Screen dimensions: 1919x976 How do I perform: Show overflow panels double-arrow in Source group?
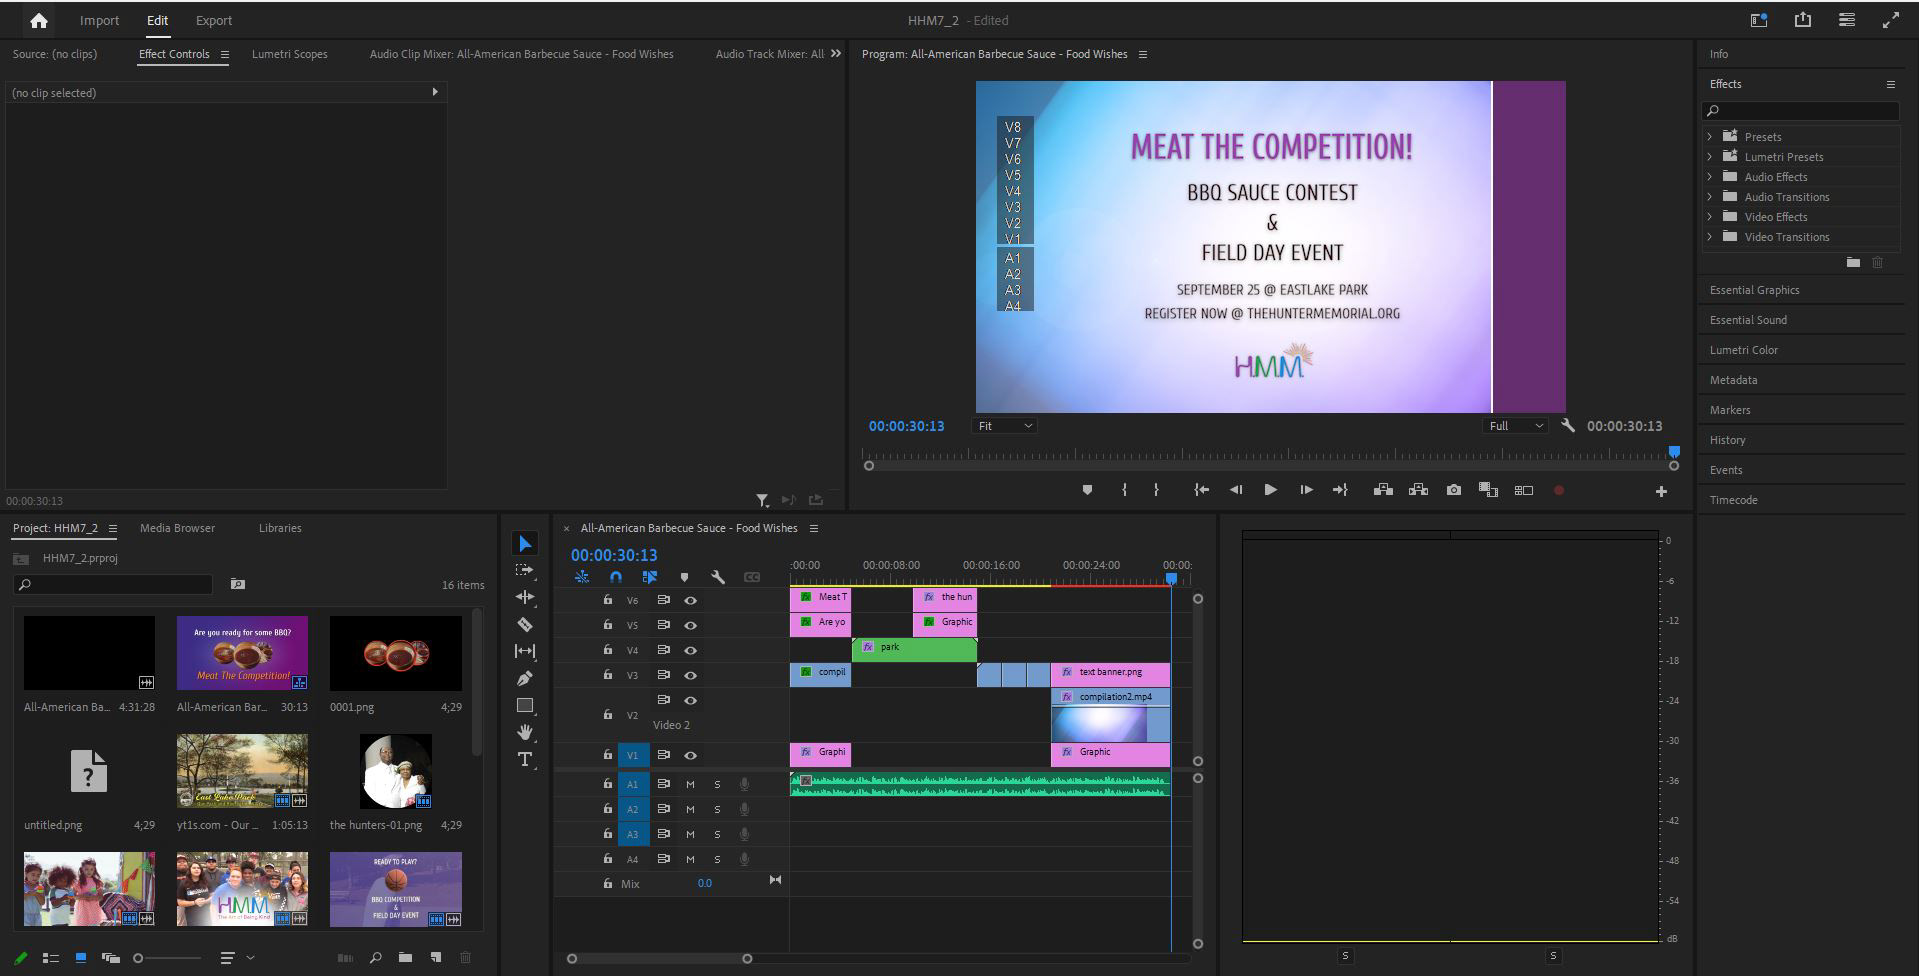click(836, 54)
